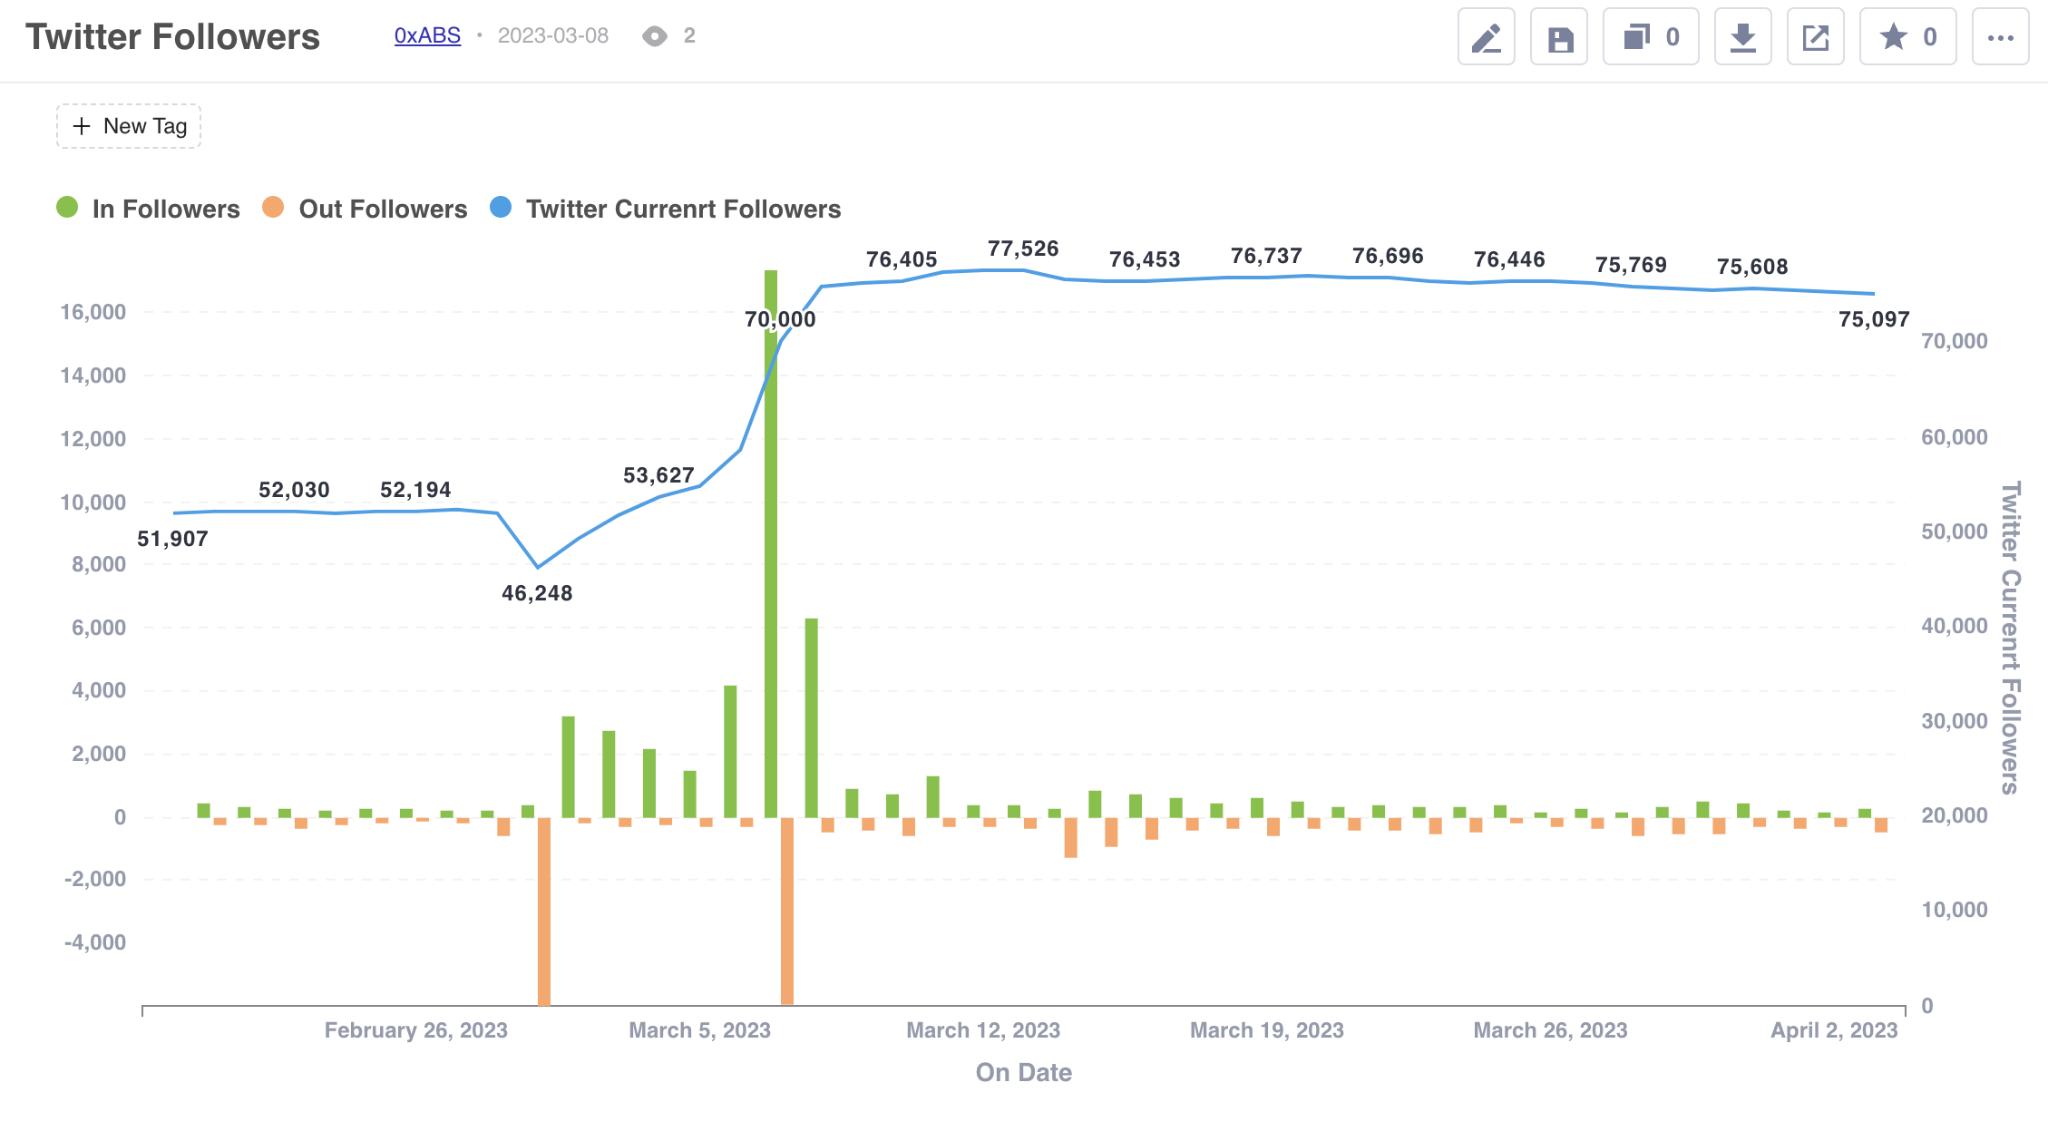Open the 0xABS author link

[x=427, y=36]
